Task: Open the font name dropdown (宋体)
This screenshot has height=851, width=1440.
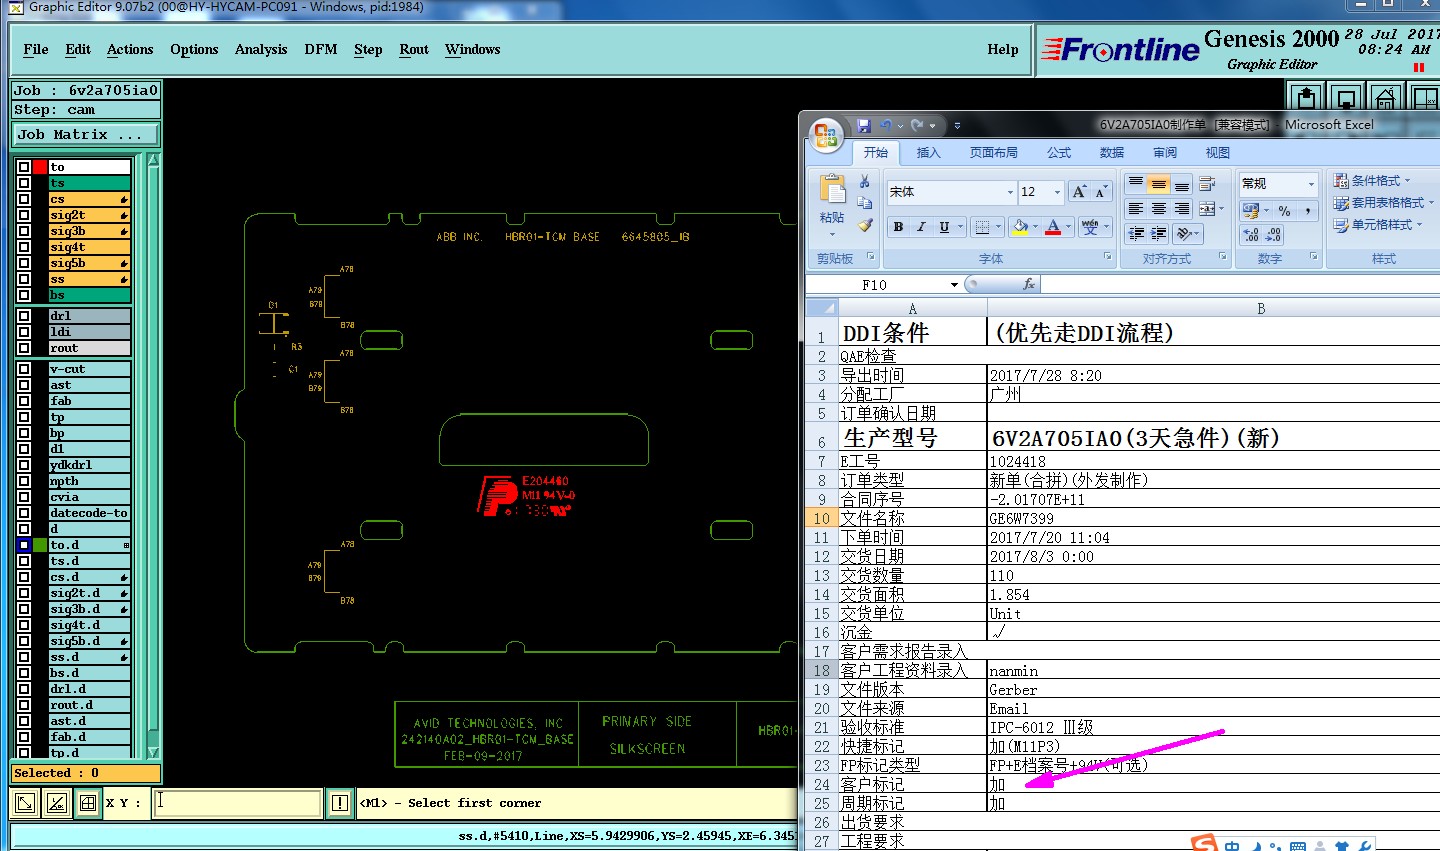Action: [x=1009, y=192]
